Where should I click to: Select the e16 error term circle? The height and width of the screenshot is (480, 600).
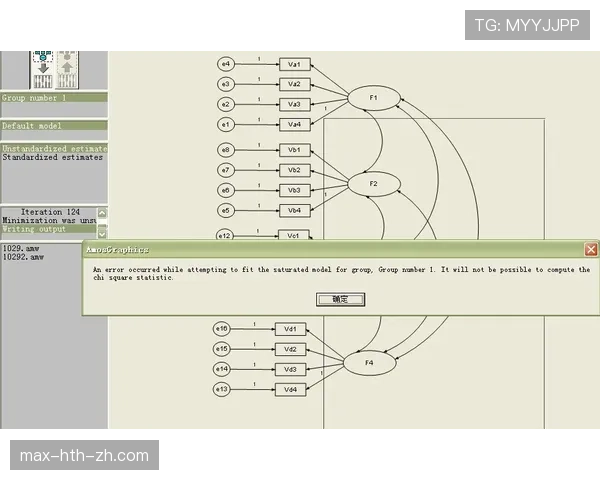tap(222, 329)
